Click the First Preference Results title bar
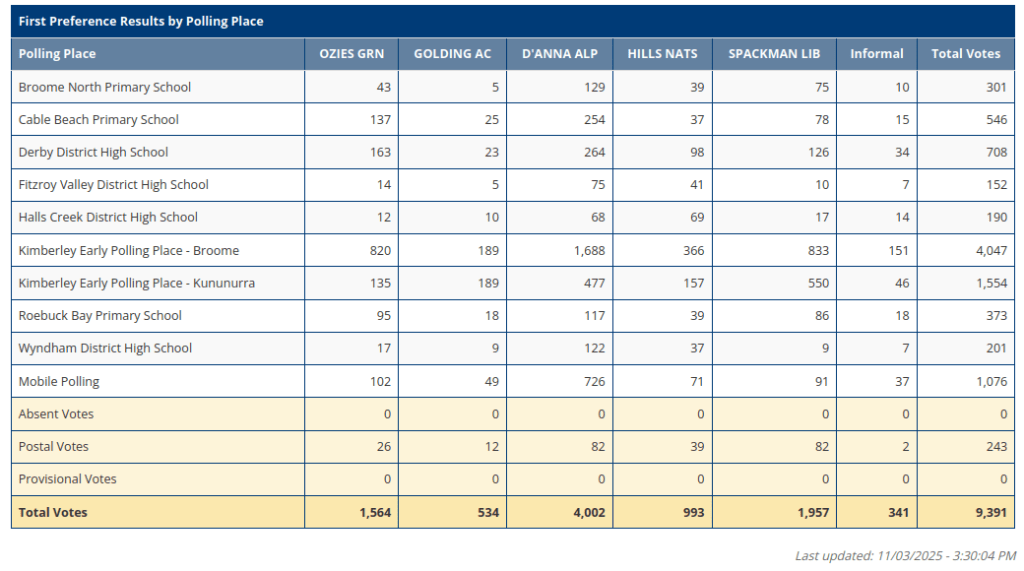The width and height of the screenshot is (1024, 571). (x=141, y=21)
